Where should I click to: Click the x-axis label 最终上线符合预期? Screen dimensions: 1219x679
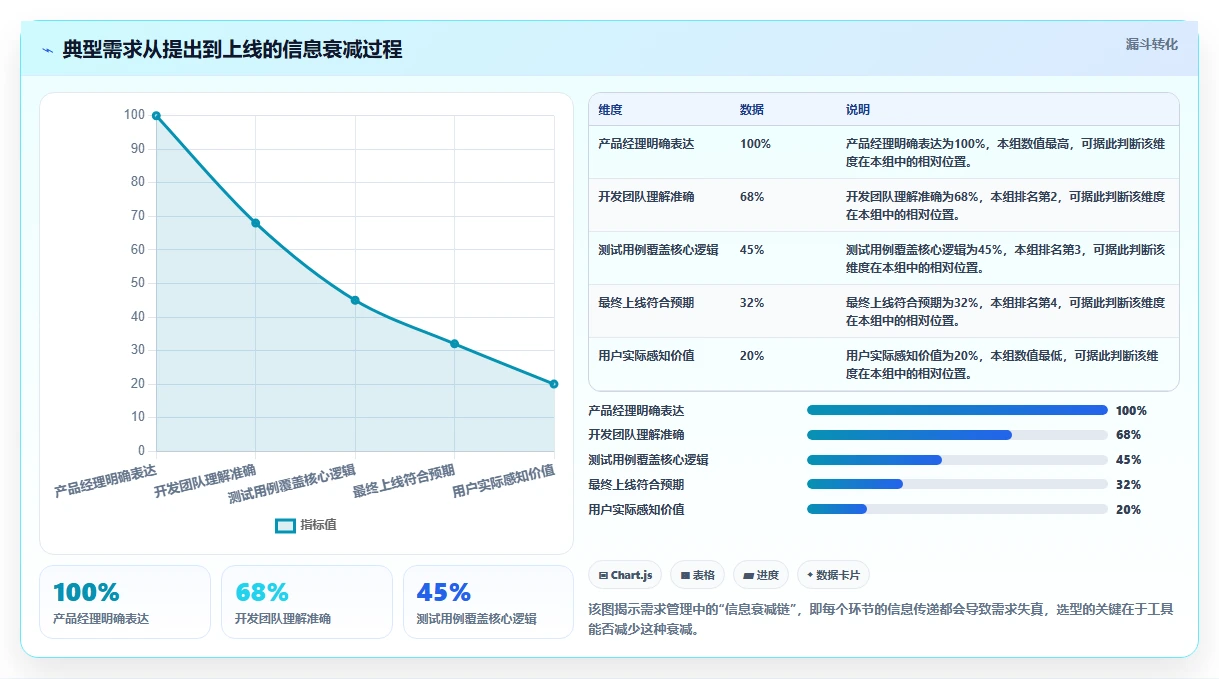pos(404,481)
